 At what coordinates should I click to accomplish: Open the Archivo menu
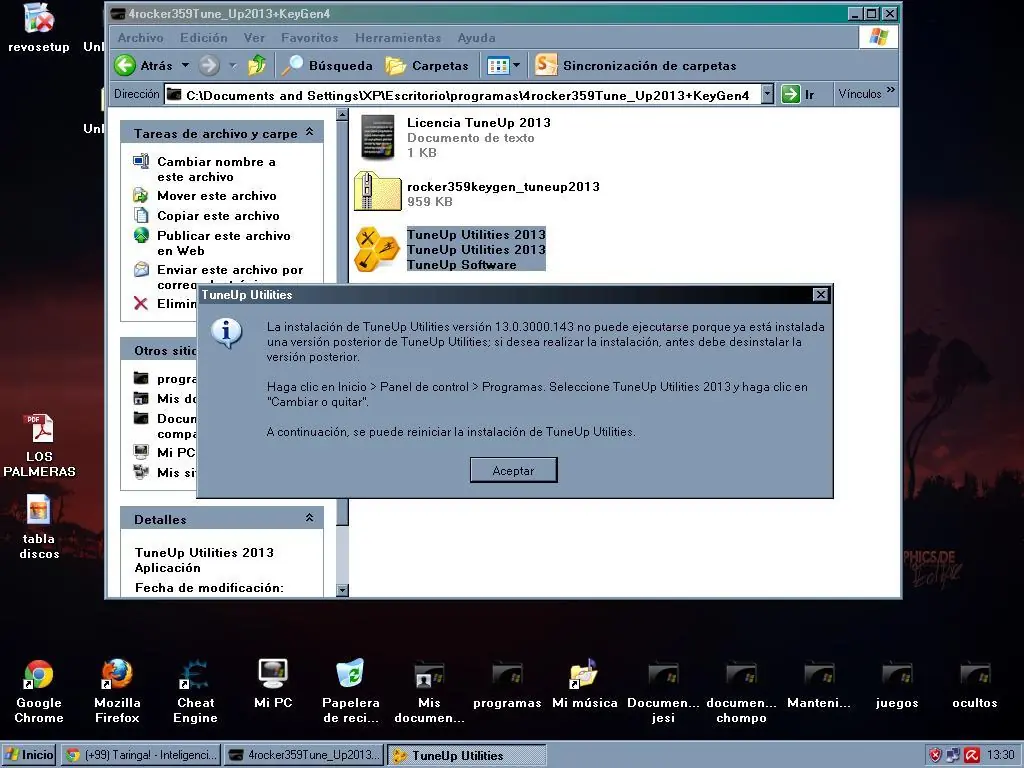click(140, 38)
